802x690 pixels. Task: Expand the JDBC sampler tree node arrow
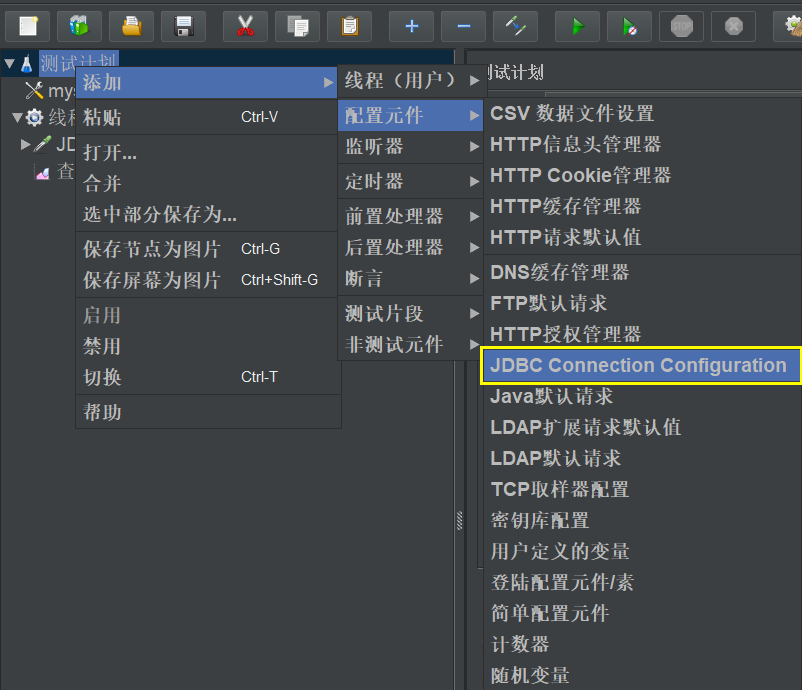[x=25, y=144]
